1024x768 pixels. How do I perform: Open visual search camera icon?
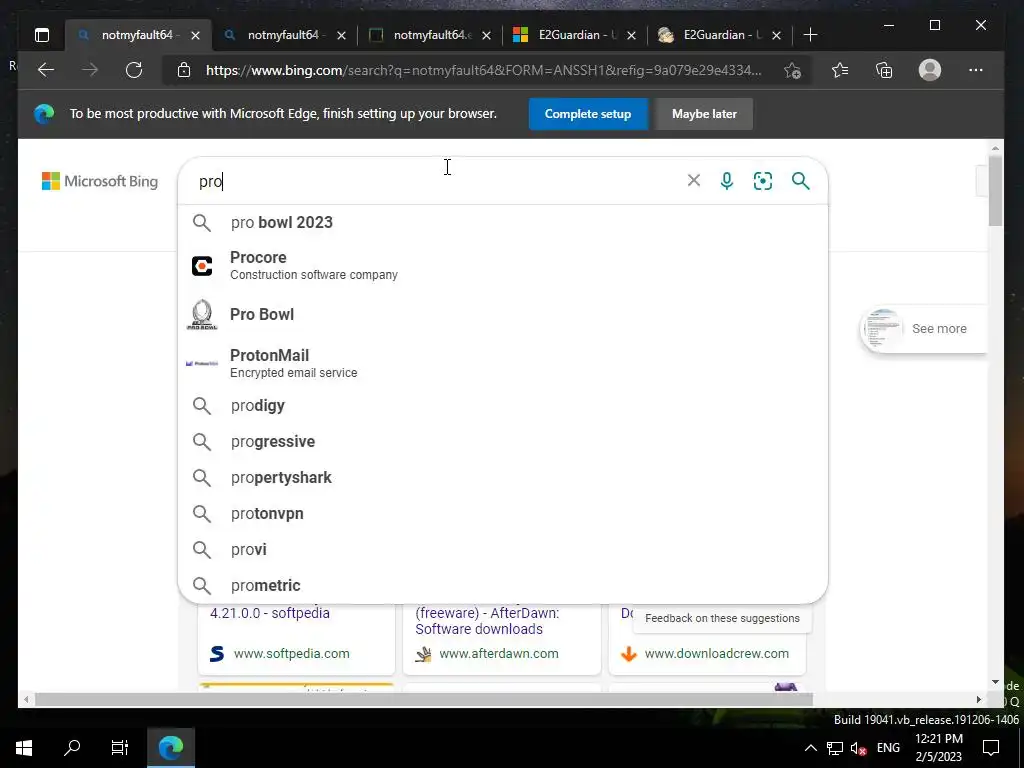point(763,181)
